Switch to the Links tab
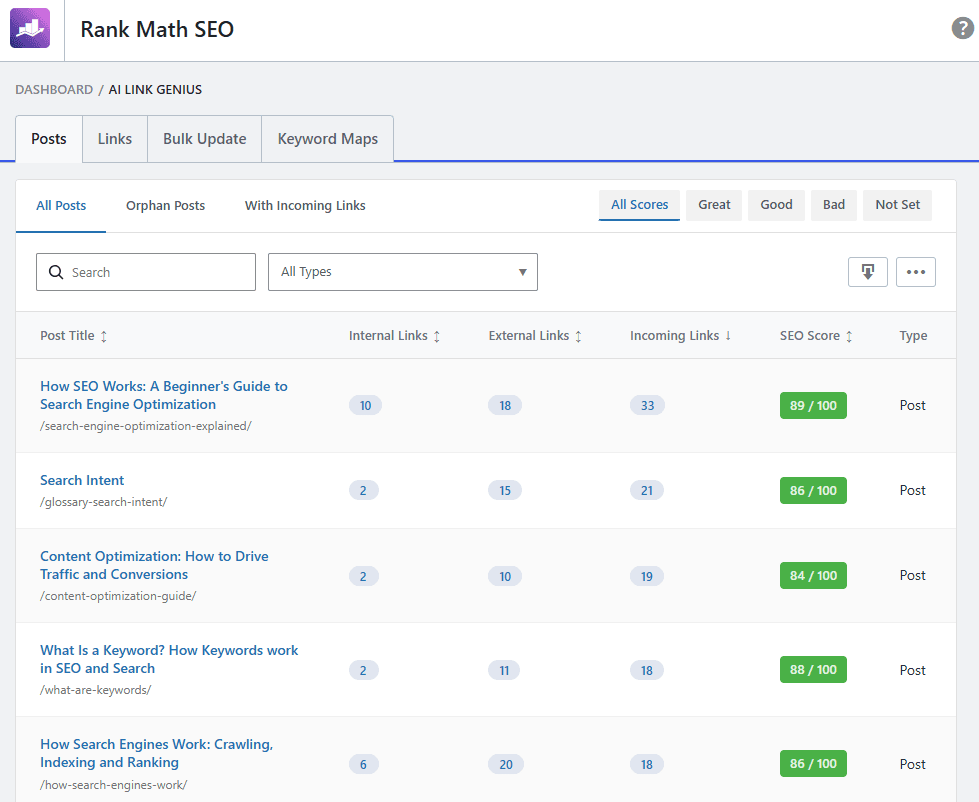Viewport: 979px width, 802px height. (x=115, y=139)
